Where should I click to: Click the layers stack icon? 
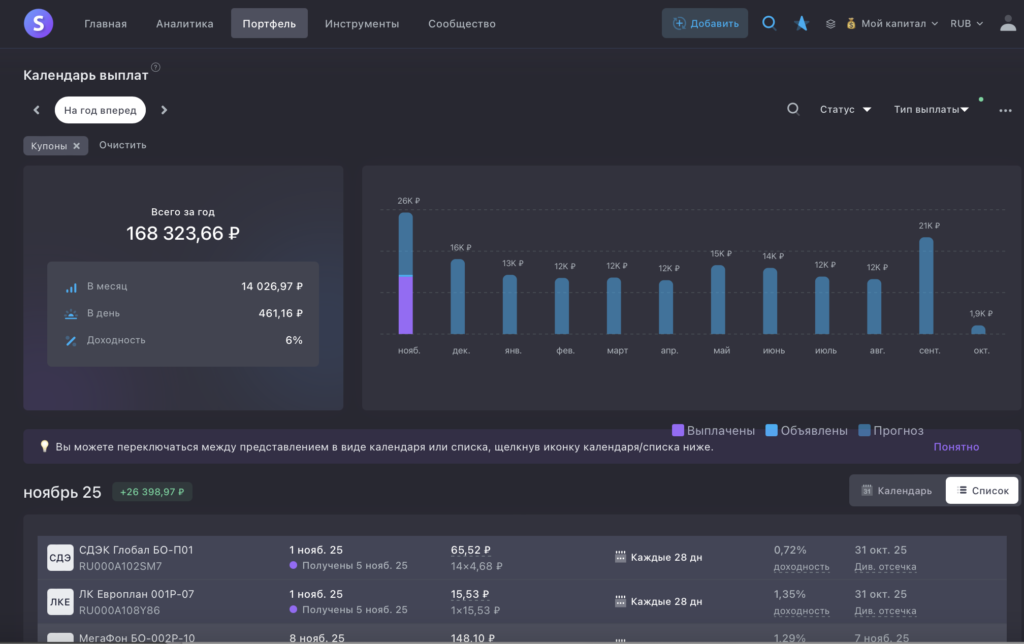click(x=830, y=24)
